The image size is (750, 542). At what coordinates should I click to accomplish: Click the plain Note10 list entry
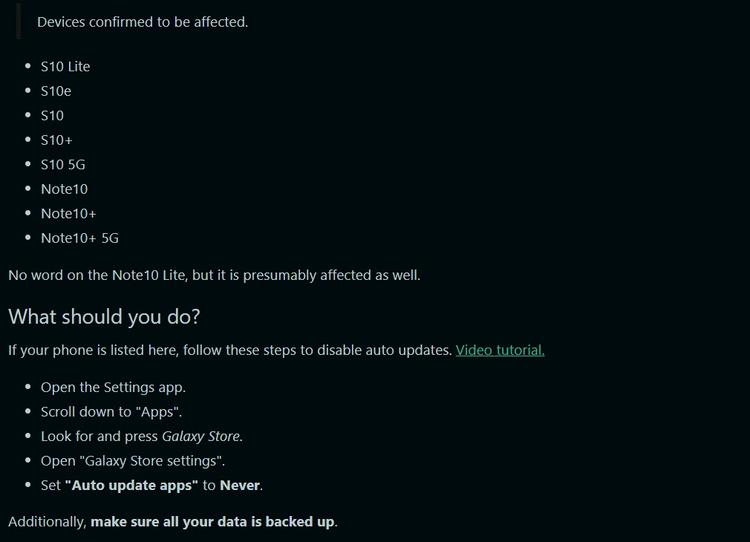[x=65, y=189]
